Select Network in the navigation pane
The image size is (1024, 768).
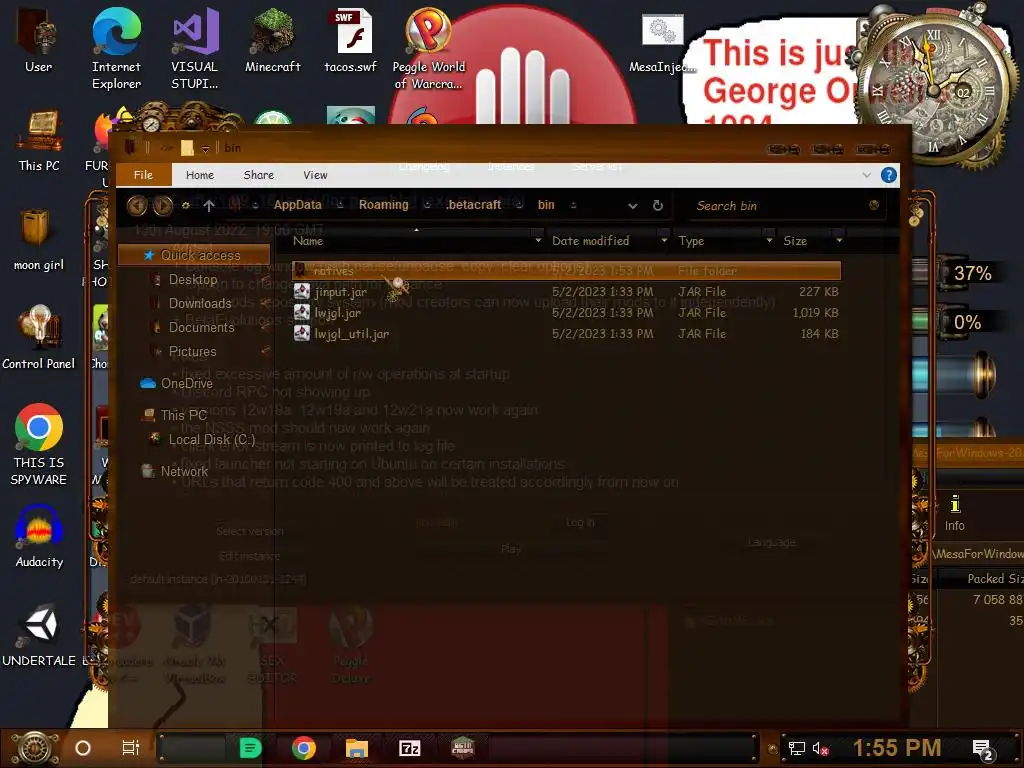184,472
